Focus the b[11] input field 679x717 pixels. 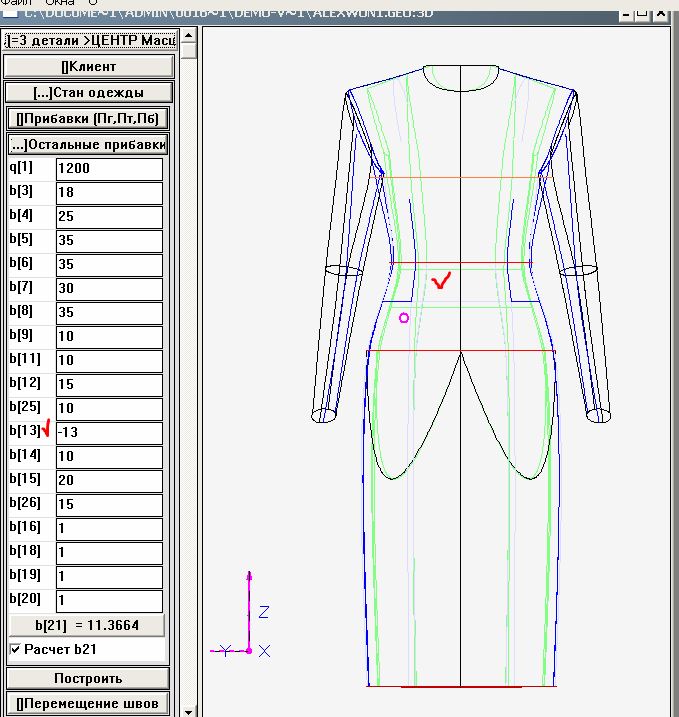[x=109, y=361]
